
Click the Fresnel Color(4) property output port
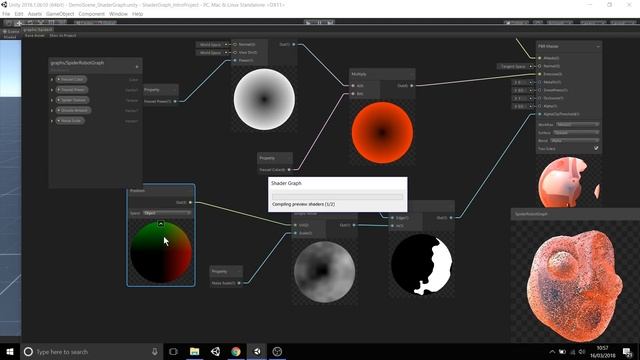coord(289,169)
